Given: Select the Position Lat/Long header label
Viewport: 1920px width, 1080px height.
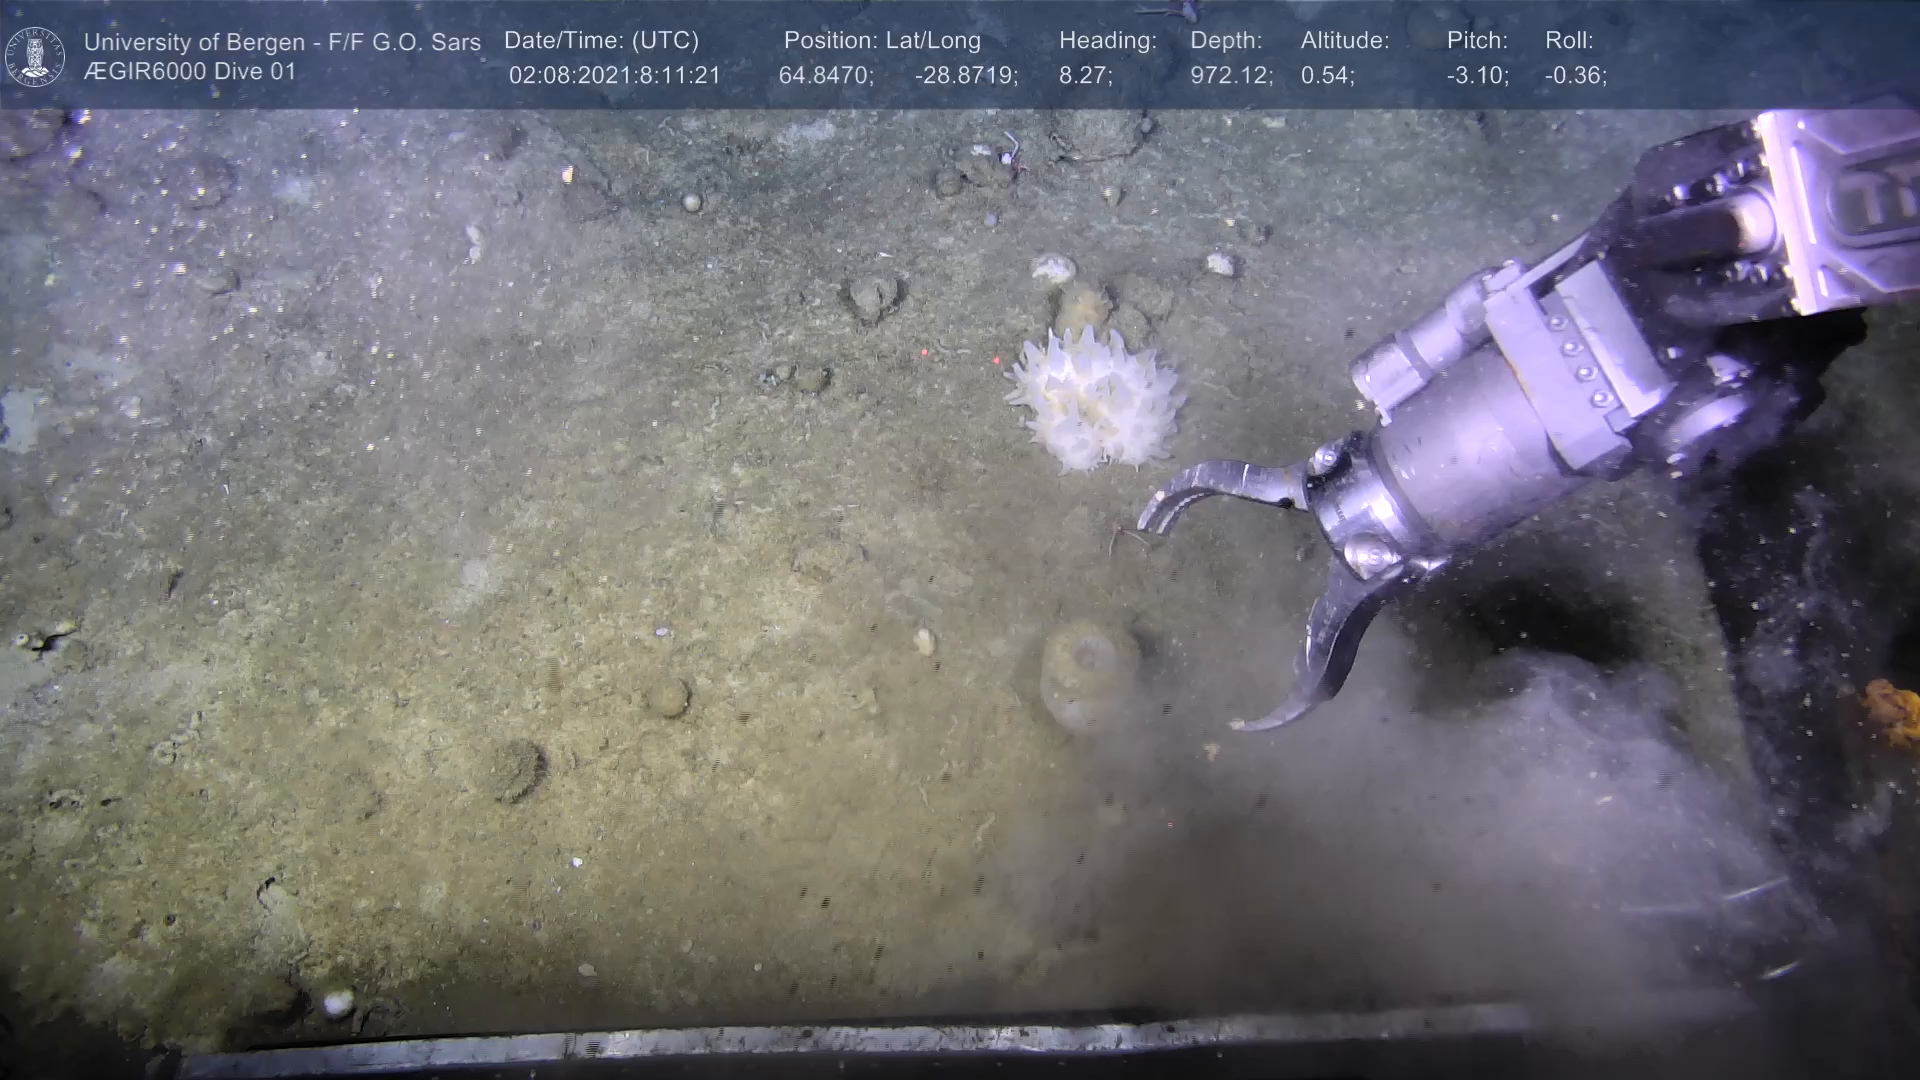Looking at the screenshot, I should tap(881, 41).
